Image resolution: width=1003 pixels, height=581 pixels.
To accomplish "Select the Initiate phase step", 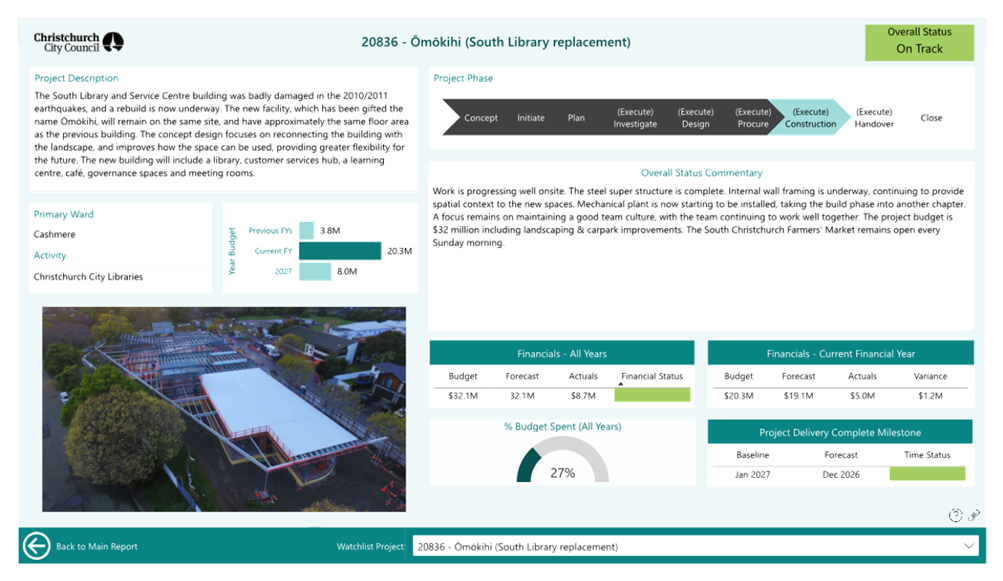I will [531, 118].
